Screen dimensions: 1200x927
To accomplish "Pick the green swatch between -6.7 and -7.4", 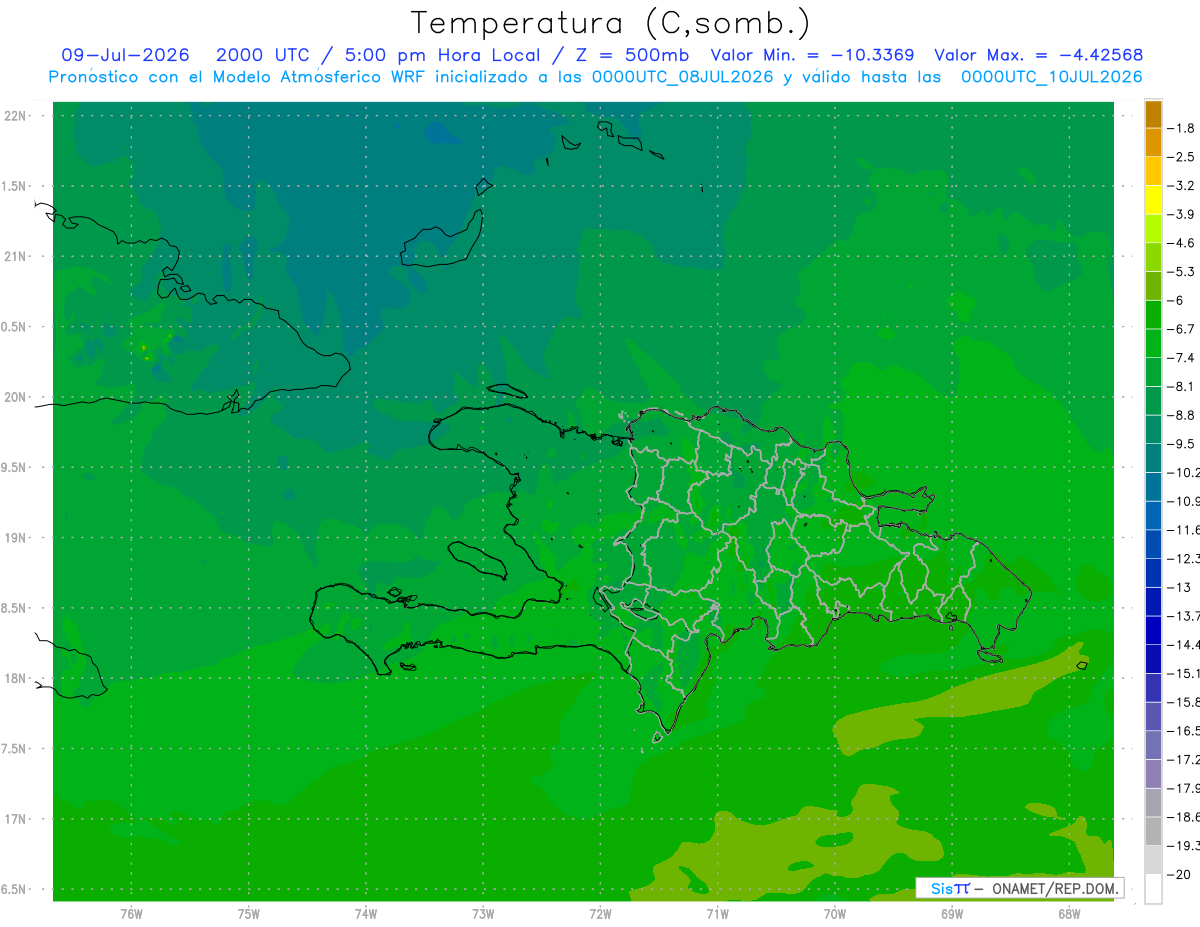I will pyautogui.click(x=1153, y=344).
